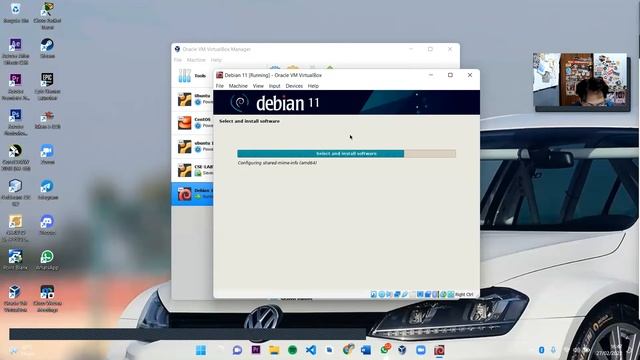Open Chat from the taskbar

[x=237, y=350]
